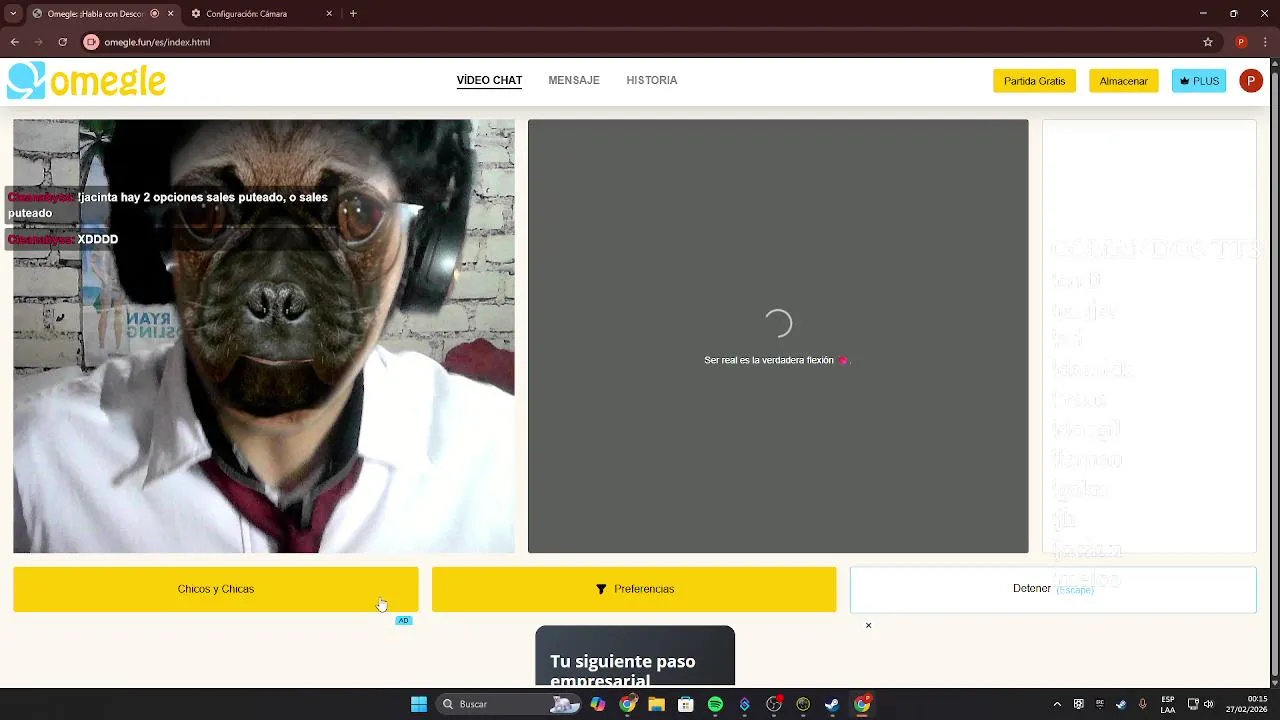Open the HISTORIA tab

[652, 80]
